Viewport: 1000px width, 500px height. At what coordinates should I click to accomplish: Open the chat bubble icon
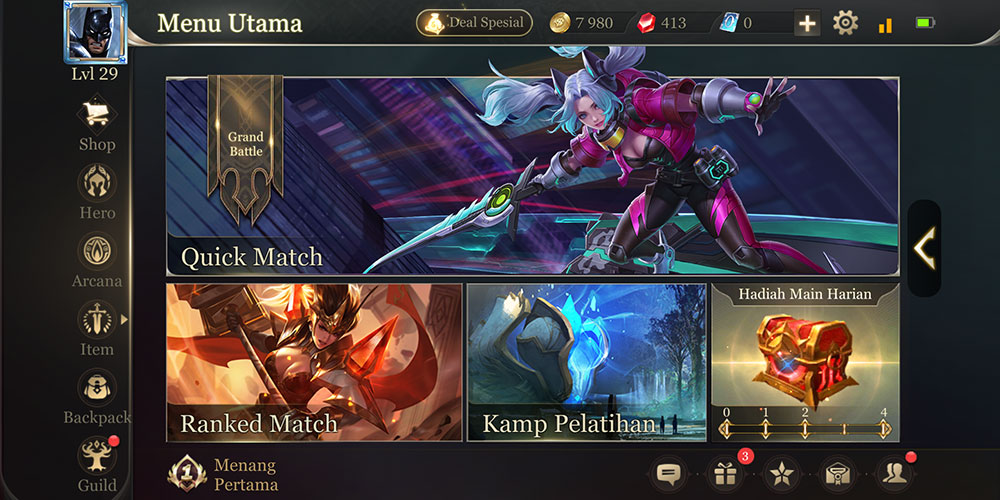(x=668, y=474)
